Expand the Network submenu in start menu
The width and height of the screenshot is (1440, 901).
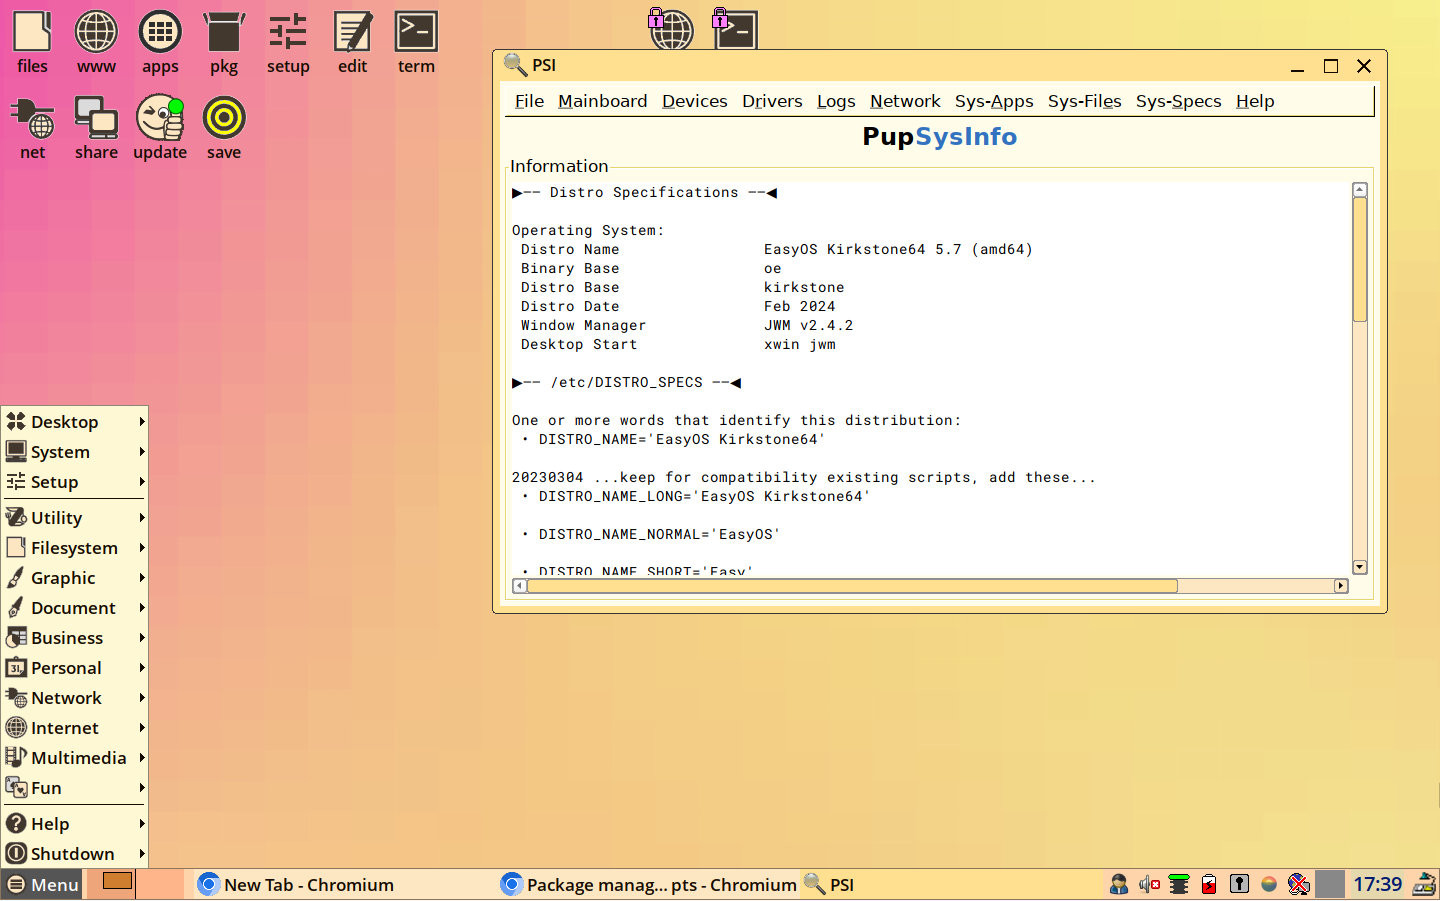coord(75,698)
